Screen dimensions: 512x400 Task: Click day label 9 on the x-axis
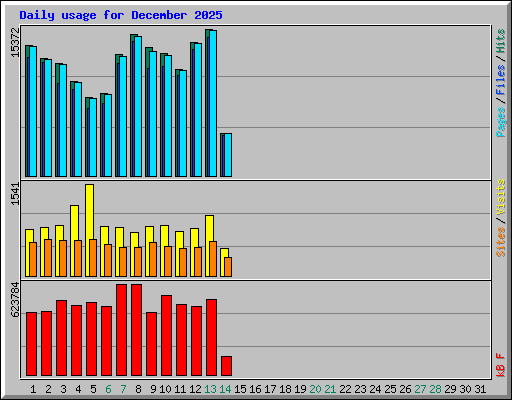click(x=153, y=389)
